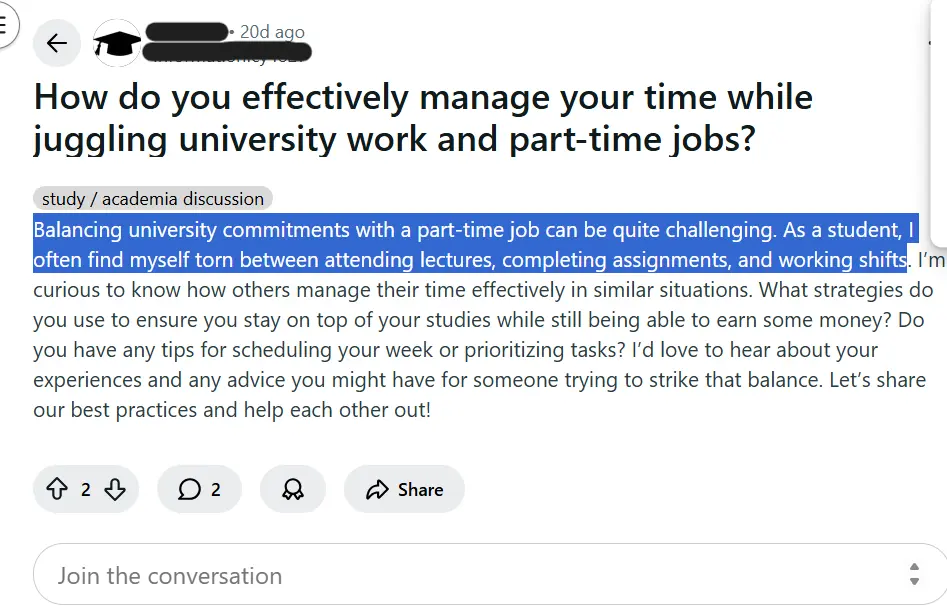This screenshot has height=606, width=947.
Task: Click the "study / academia discussion" flair tag
Action: click(153, 198)
